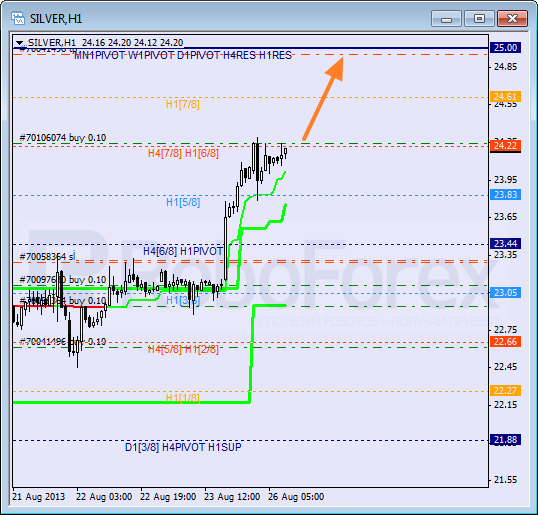Click the H1[7/8] level label
Viewport: 538px width, 515px height.
[x=183, y=104]
